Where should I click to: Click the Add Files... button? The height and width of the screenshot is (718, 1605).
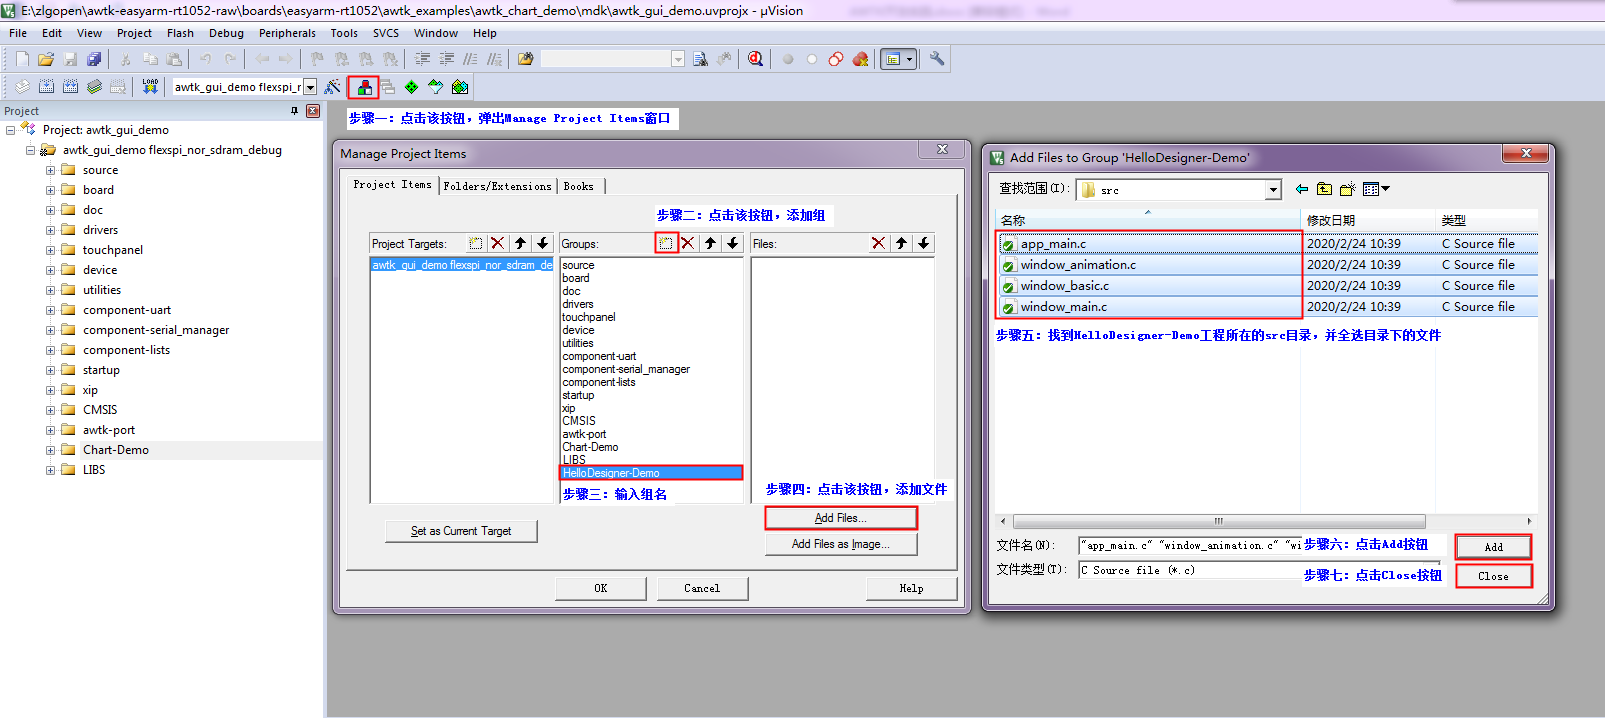(840, 518)
